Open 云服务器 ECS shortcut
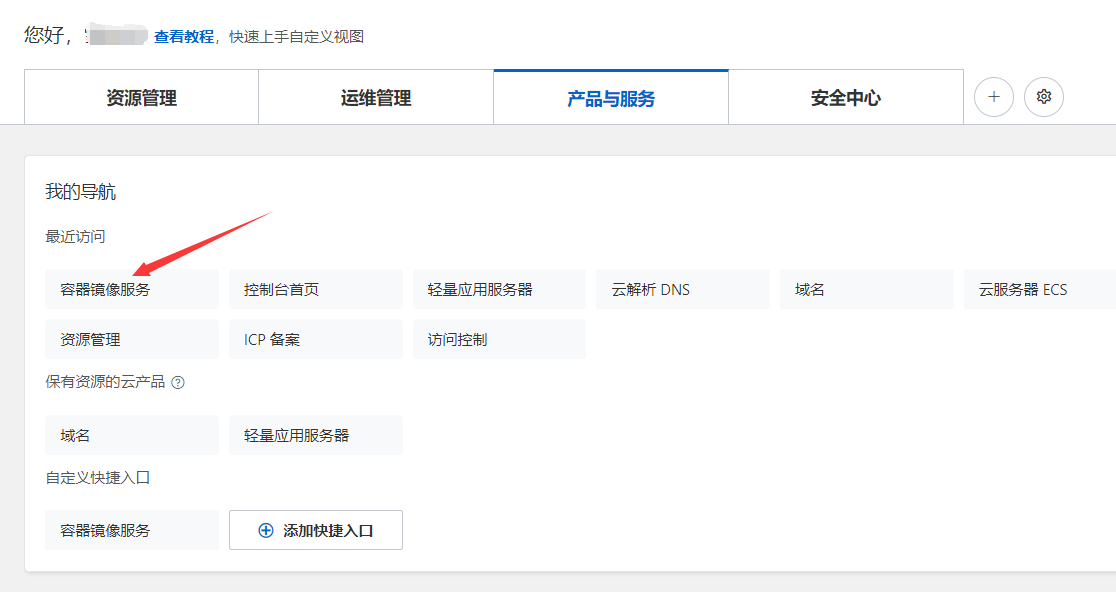1116x592 pixels. tap(1040, 289)
